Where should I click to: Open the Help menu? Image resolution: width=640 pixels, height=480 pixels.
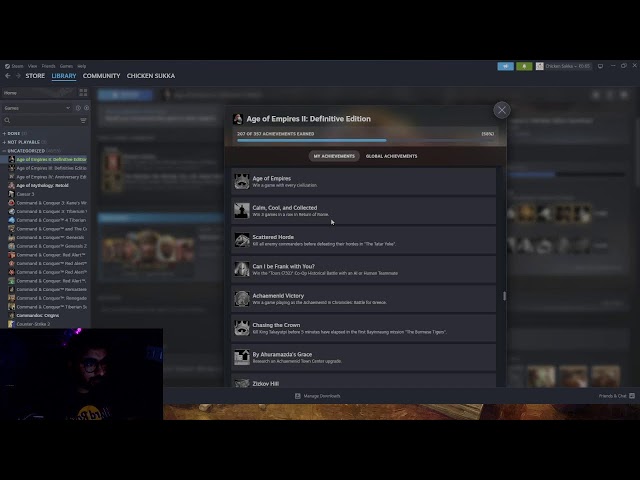(x=82, y=66)
